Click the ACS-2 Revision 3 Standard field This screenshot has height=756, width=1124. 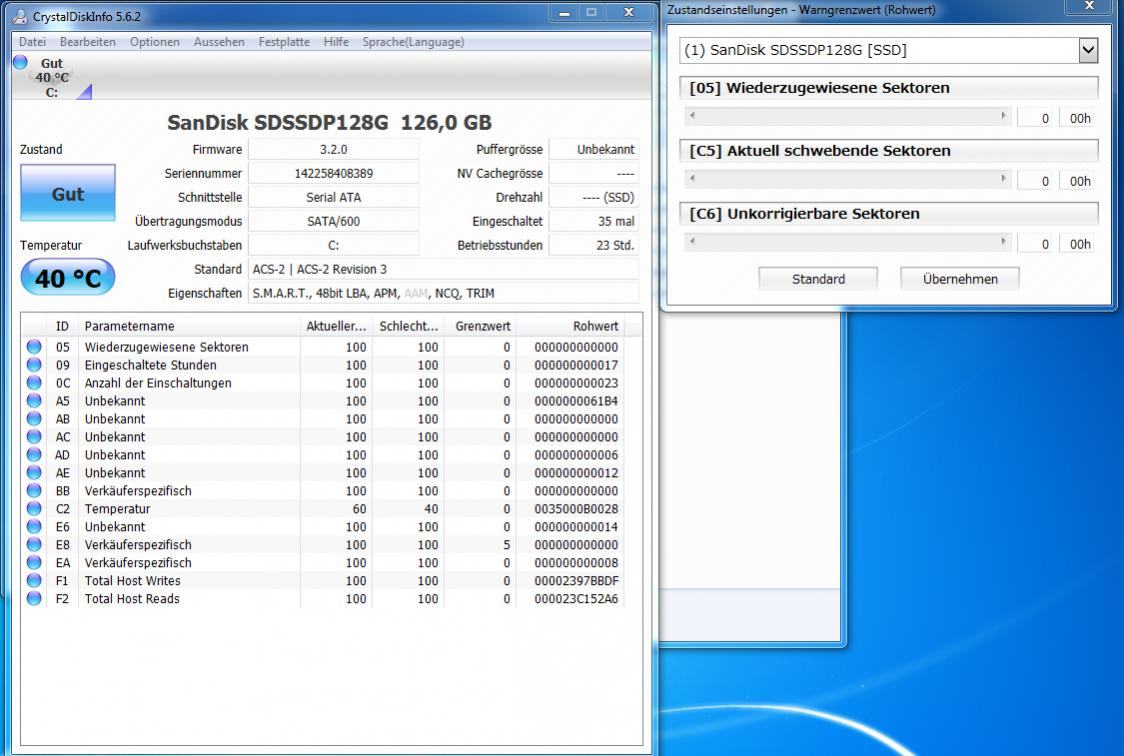pos(443,269)
